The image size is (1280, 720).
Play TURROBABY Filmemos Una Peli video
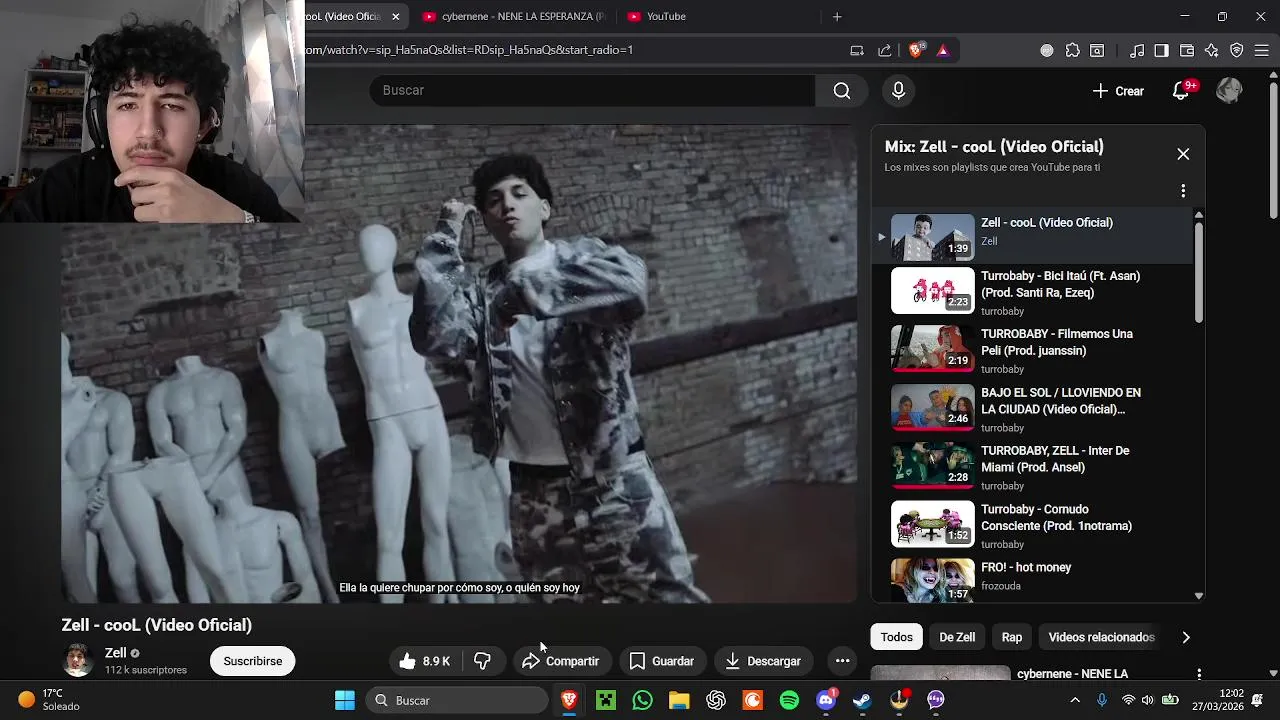[1033, 350]
